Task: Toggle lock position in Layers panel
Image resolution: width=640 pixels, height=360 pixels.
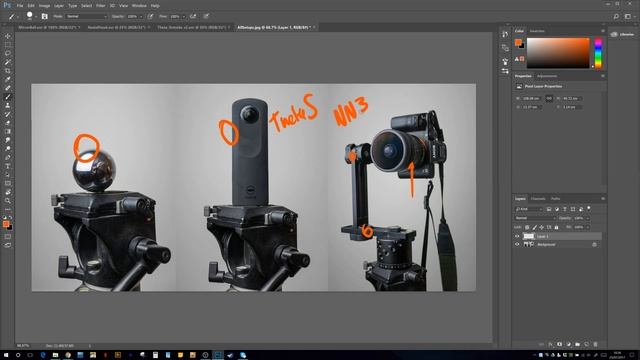Action: pos(542,227)
